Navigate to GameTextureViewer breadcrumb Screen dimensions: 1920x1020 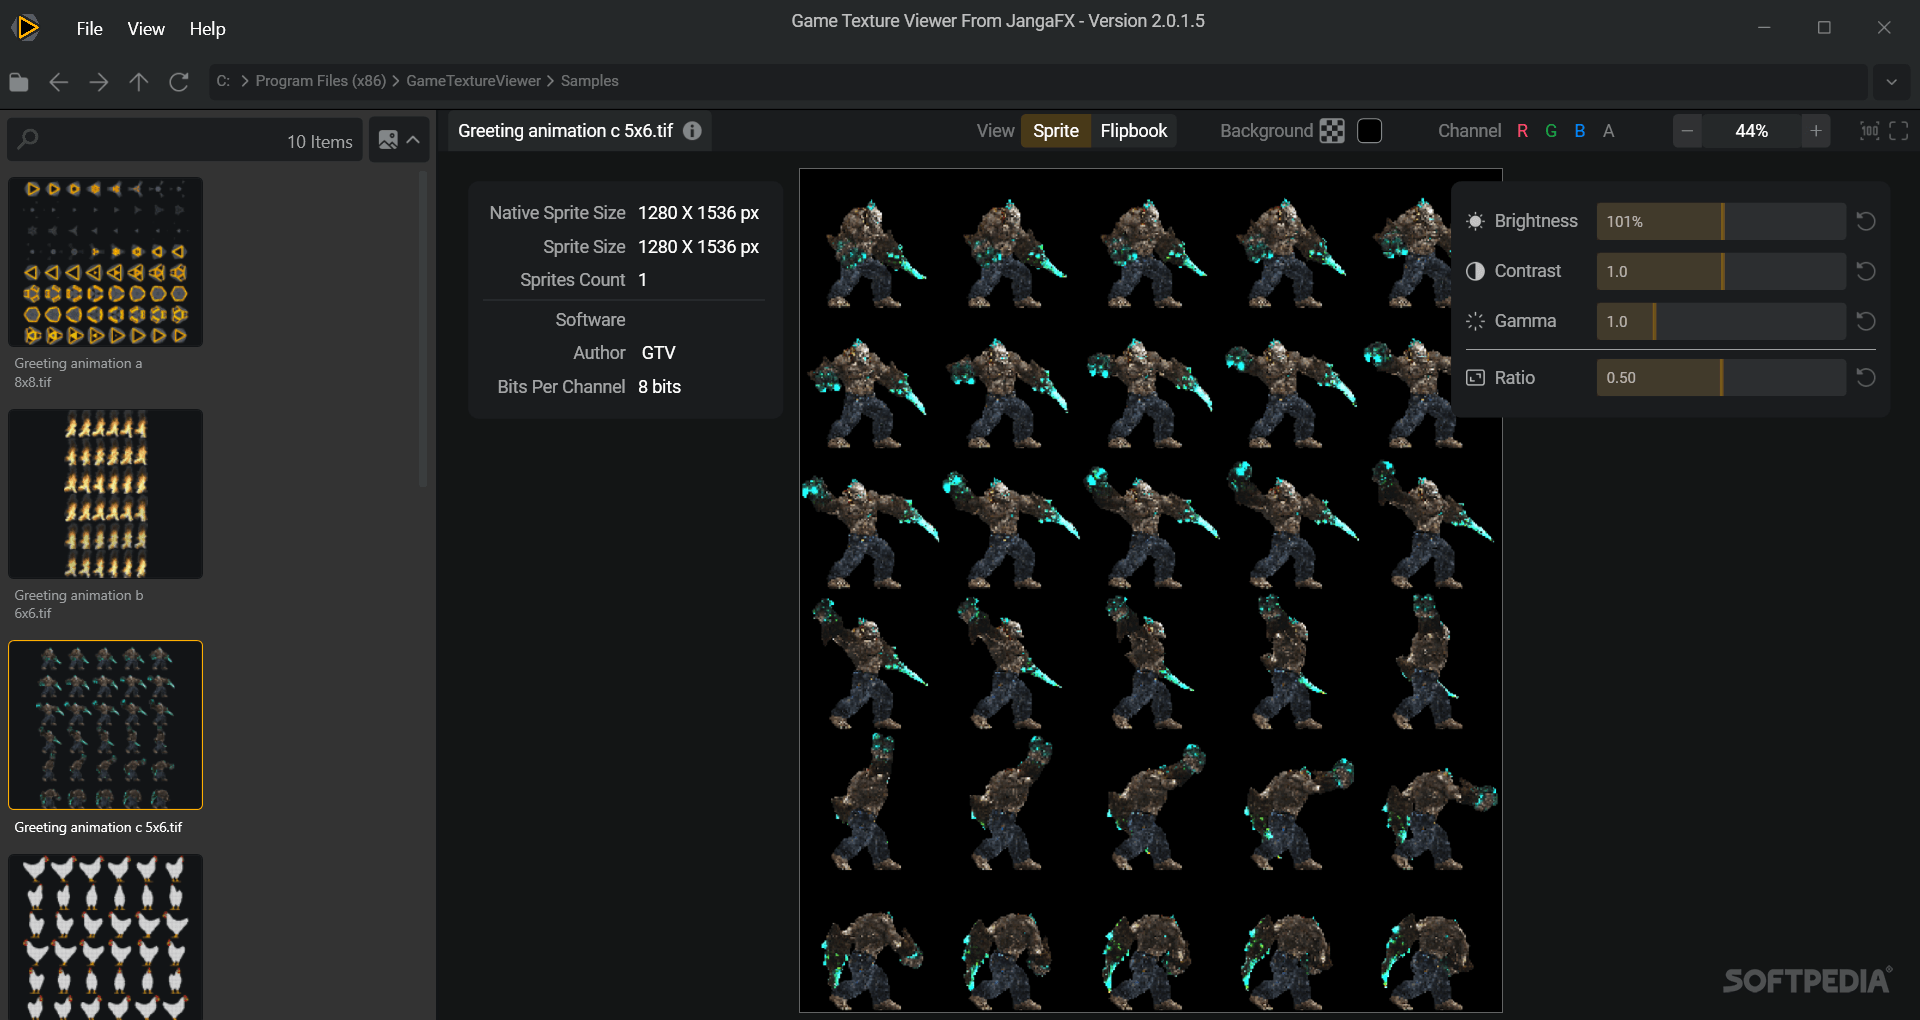coord(473,81)
